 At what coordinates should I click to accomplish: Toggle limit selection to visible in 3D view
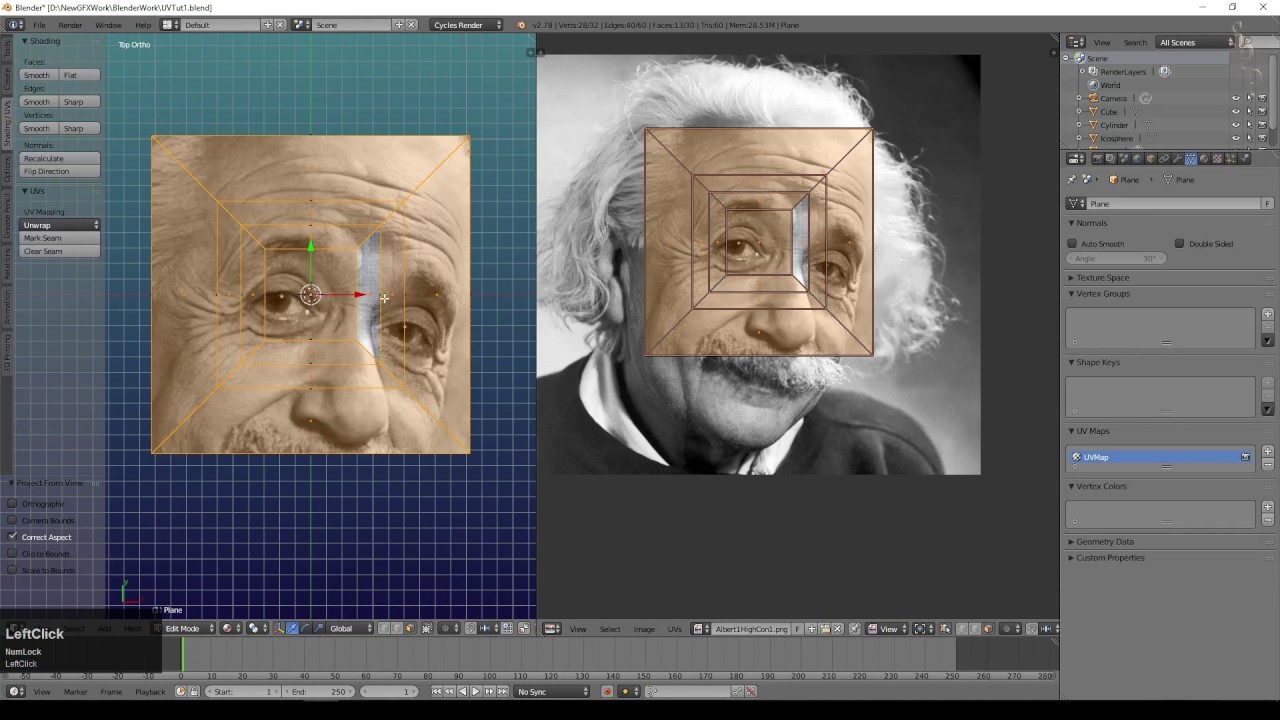[x=426, y=629]
